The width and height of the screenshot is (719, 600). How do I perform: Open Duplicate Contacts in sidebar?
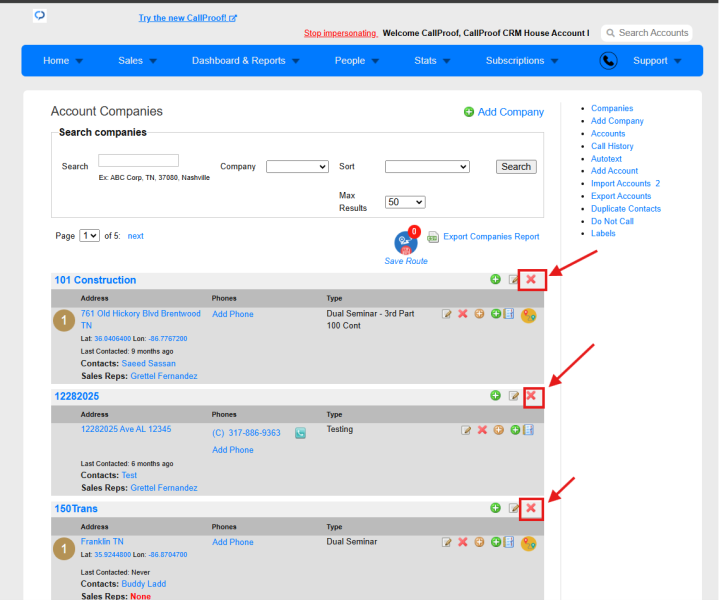pyautogui.click(x=626, y=209)
